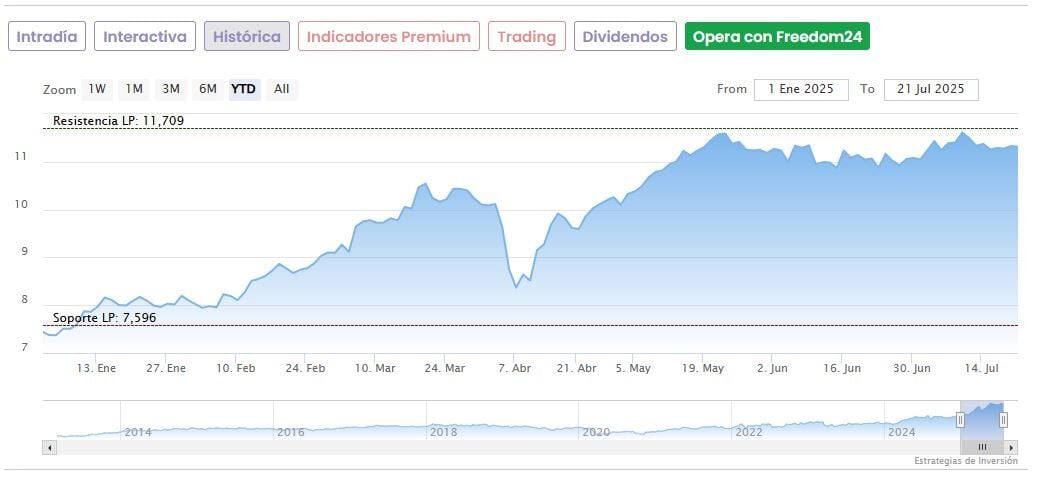1037x477 pixels.
Task: Click the horizontal scrollbar thumb grip
Action: [x=982, y=447]
